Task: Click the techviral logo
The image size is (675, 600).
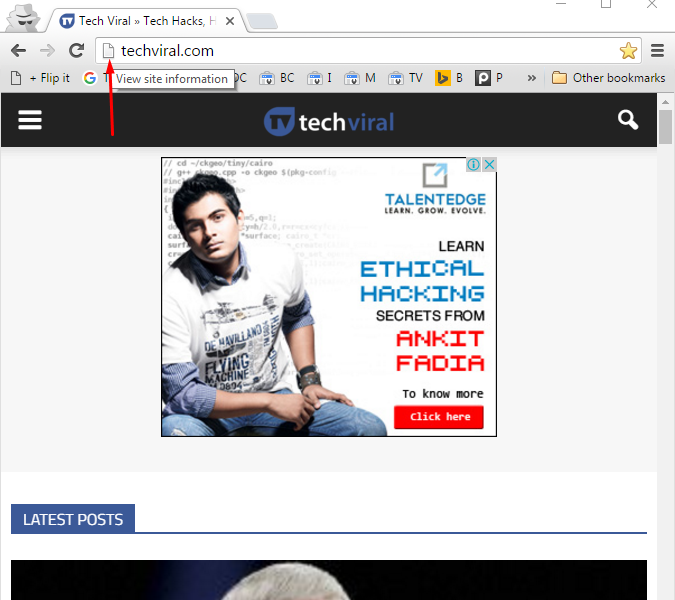Action: pos(329,121)
